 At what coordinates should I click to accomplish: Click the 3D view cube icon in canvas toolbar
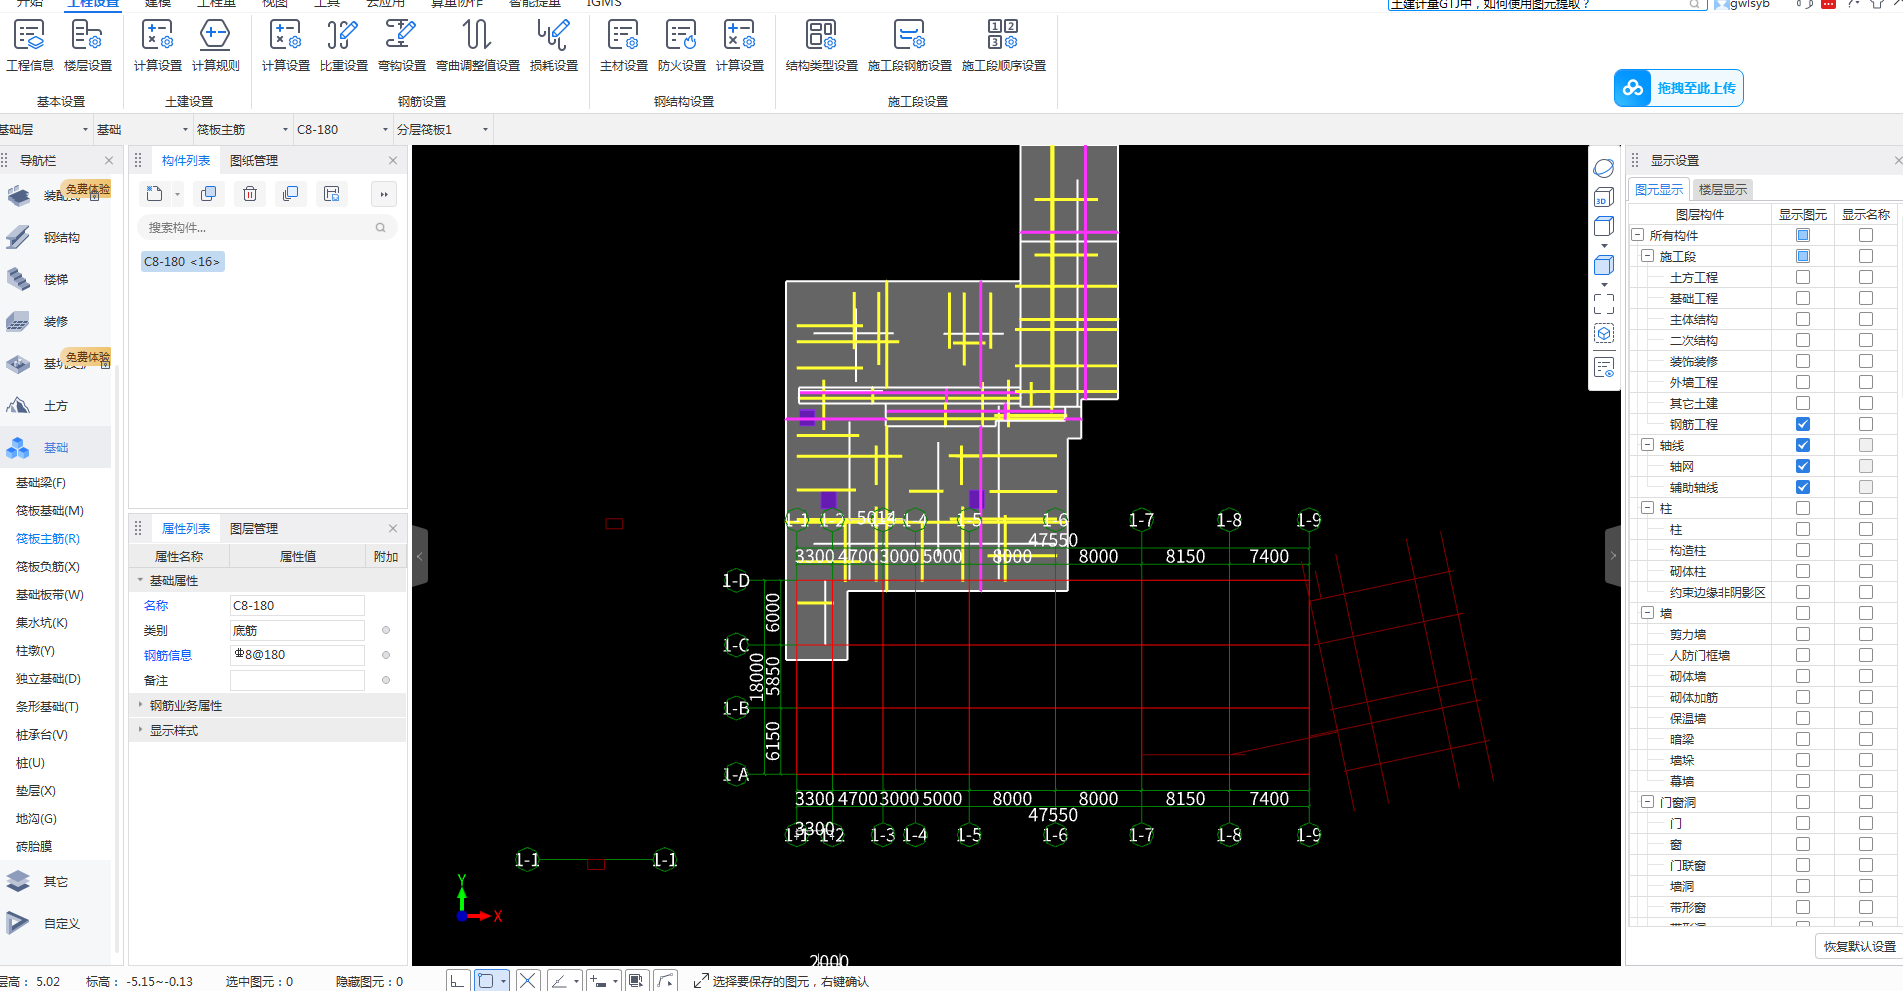pyautogui.click(x=1604, y=197)
